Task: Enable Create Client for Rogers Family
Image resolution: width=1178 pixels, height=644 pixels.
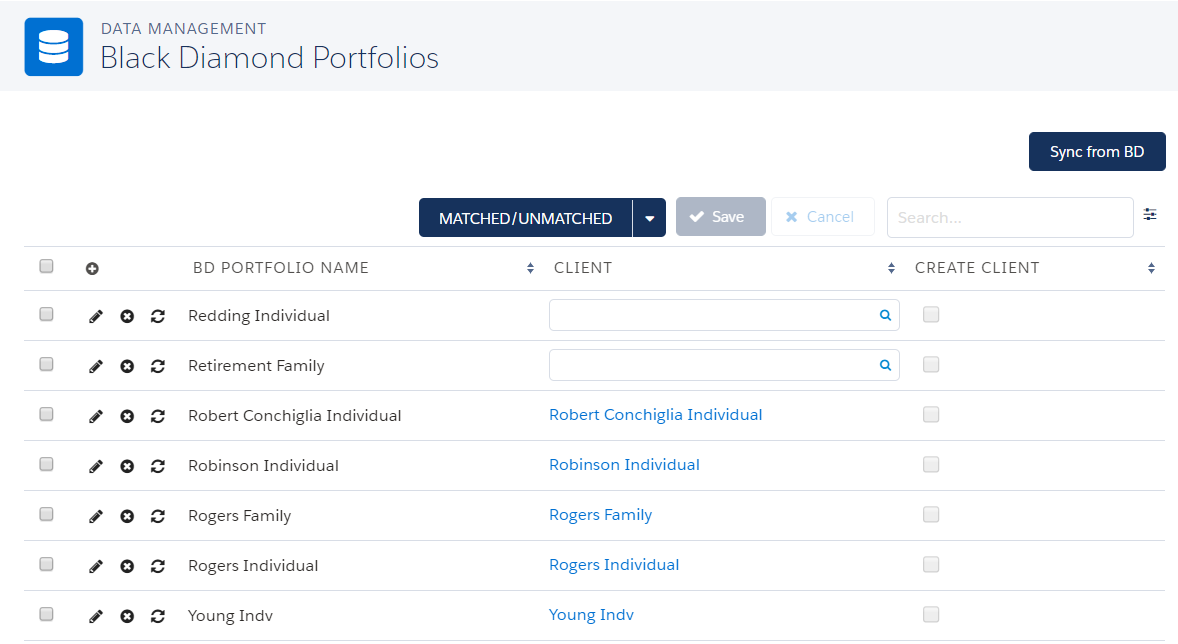Action: [x=931, y=514]
